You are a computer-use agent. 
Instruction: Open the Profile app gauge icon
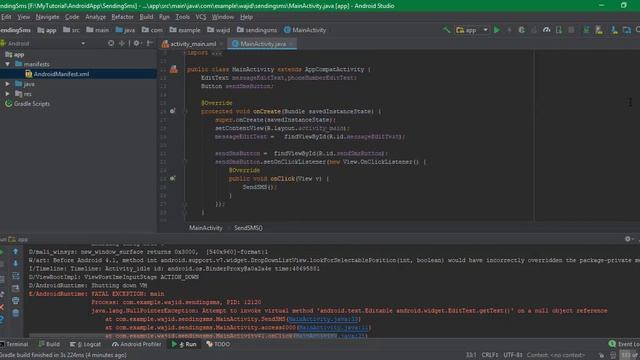pos(546,30)
